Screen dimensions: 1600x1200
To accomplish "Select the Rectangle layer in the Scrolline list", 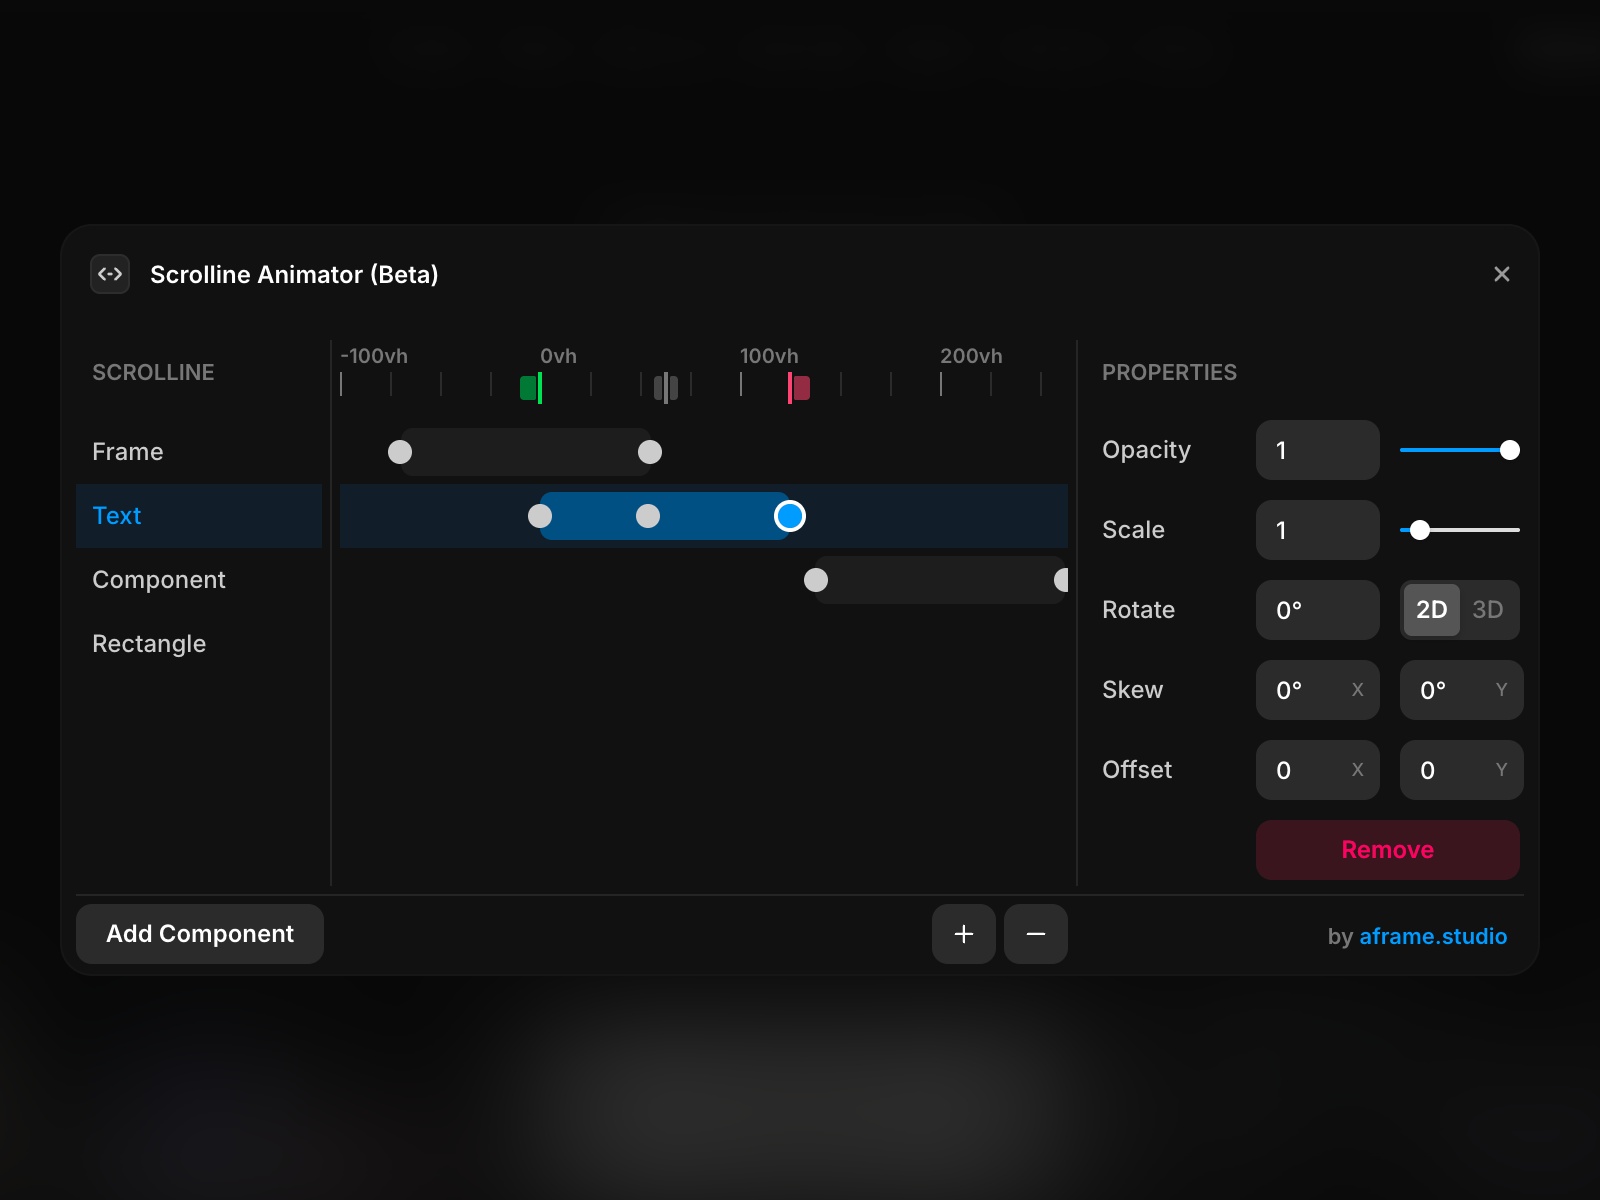I will click(149, 643).
